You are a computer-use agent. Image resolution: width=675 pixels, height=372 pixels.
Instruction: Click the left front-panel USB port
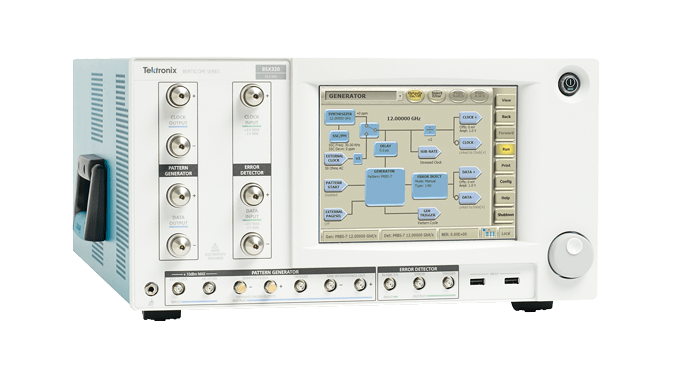point(477,282)
